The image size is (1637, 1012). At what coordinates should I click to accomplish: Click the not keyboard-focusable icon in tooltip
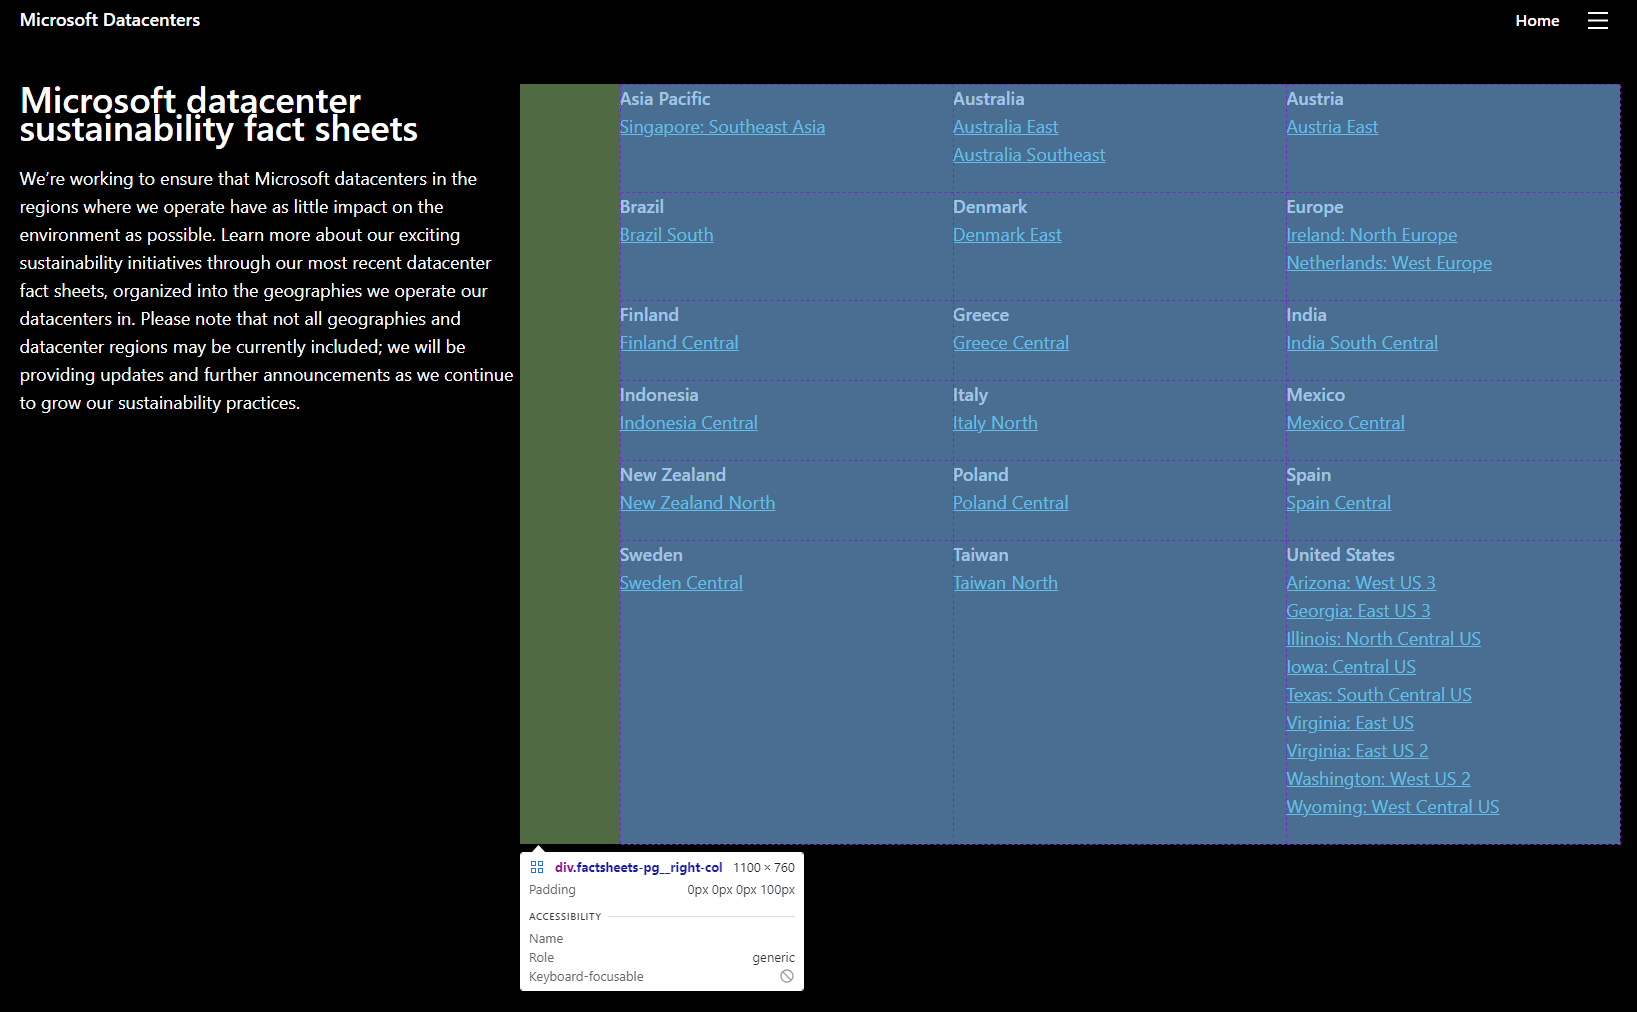coord(787,976)
